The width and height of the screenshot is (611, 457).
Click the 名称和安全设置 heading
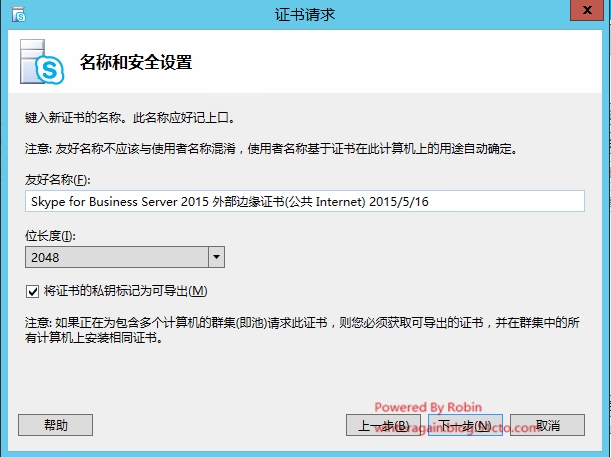click(136, 62)
